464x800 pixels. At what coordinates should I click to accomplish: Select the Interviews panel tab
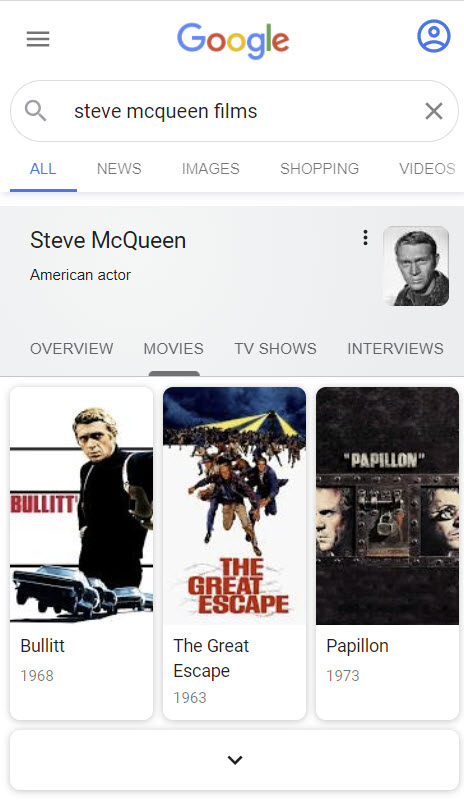click(x=395, y=348)
